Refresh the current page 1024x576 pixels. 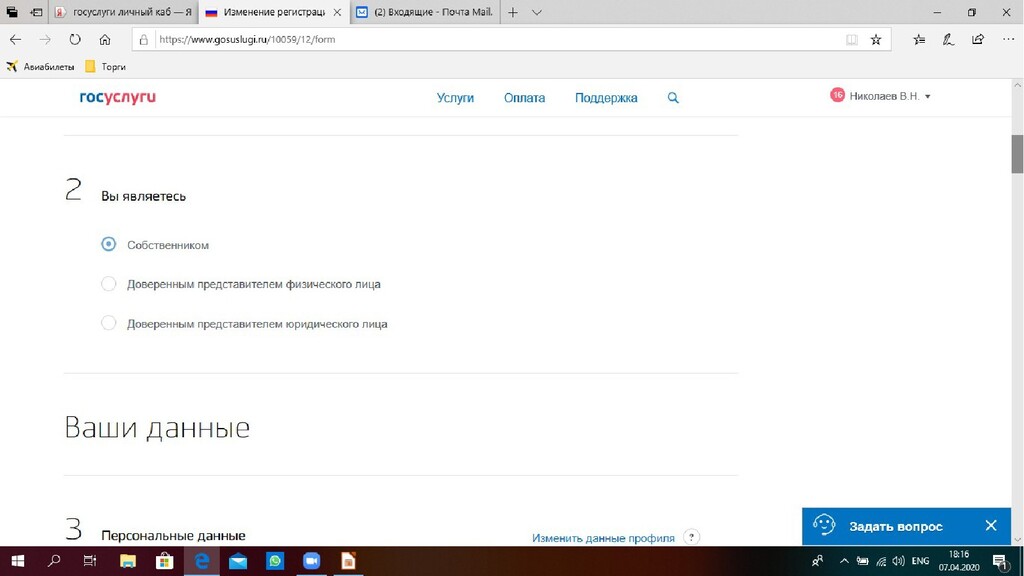coord(75,40)
